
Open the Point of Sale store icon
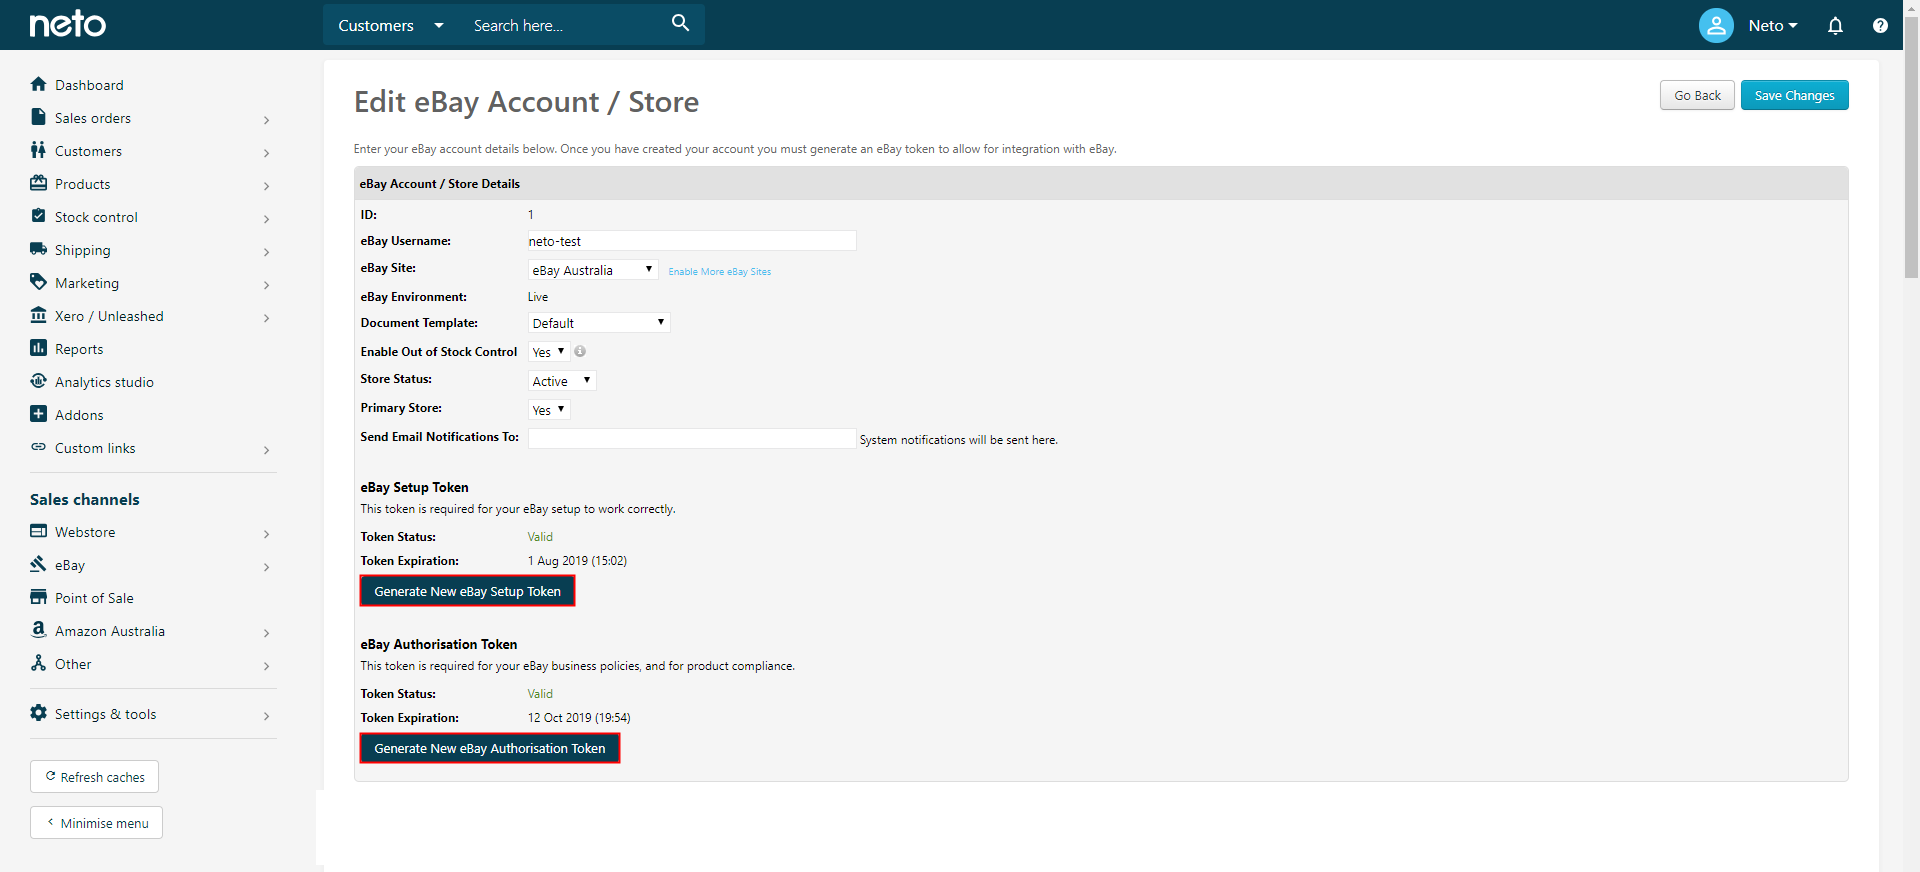(38, 597)
